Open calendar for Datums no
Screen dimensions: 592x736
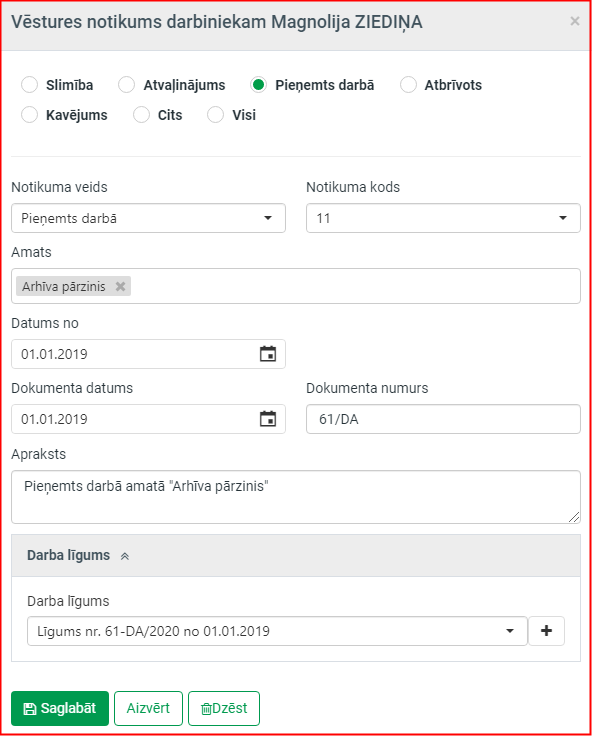[x=268, y=354]
